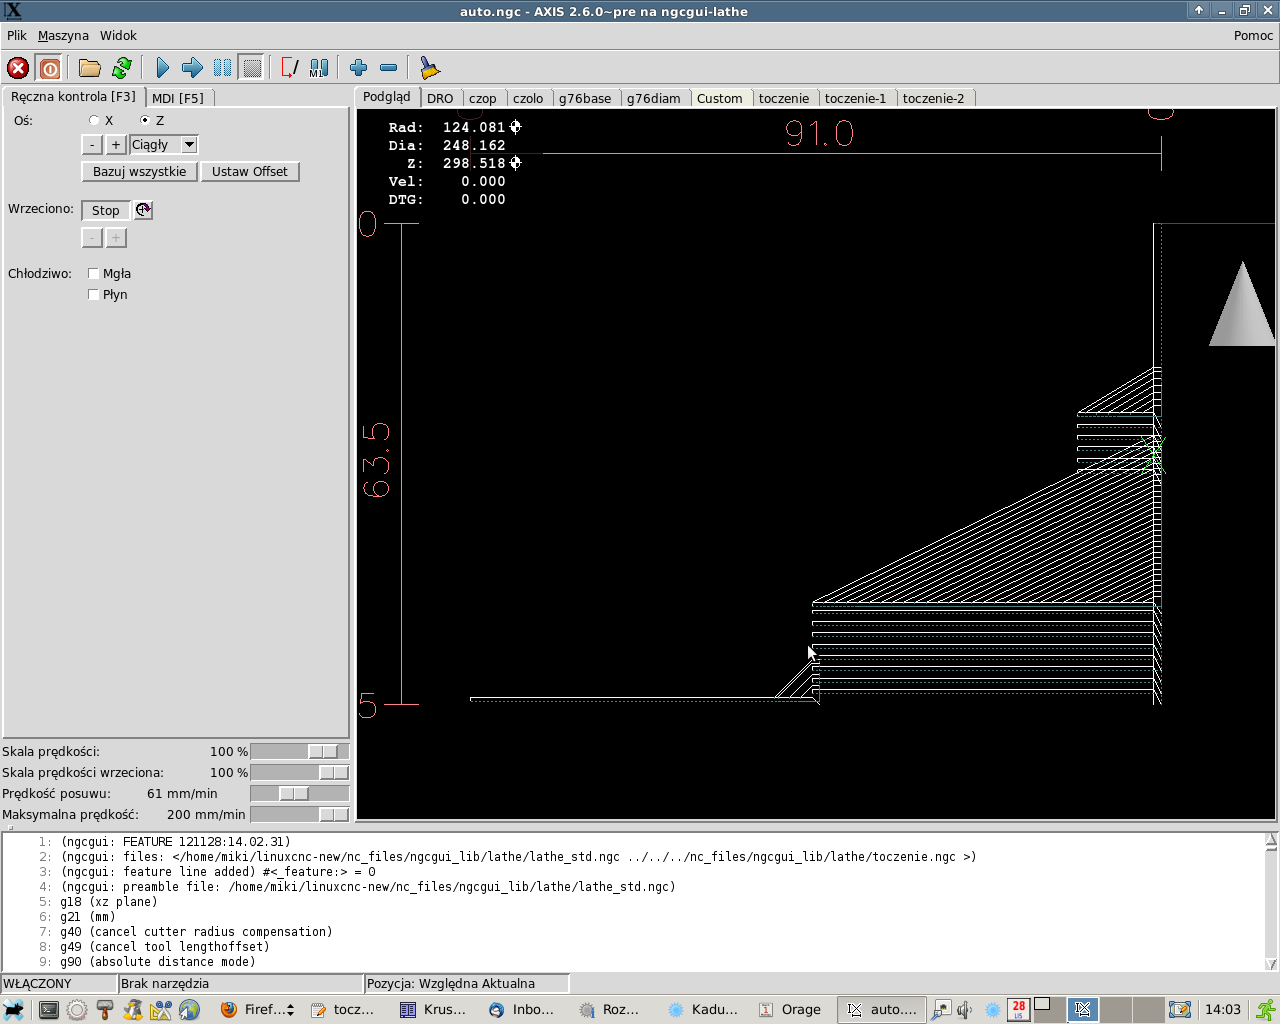This screenshot has width=1280, height=1024.
Task: Click the ring-shaped launcher beside the terminal
Action: click(x=76, y=1010)
